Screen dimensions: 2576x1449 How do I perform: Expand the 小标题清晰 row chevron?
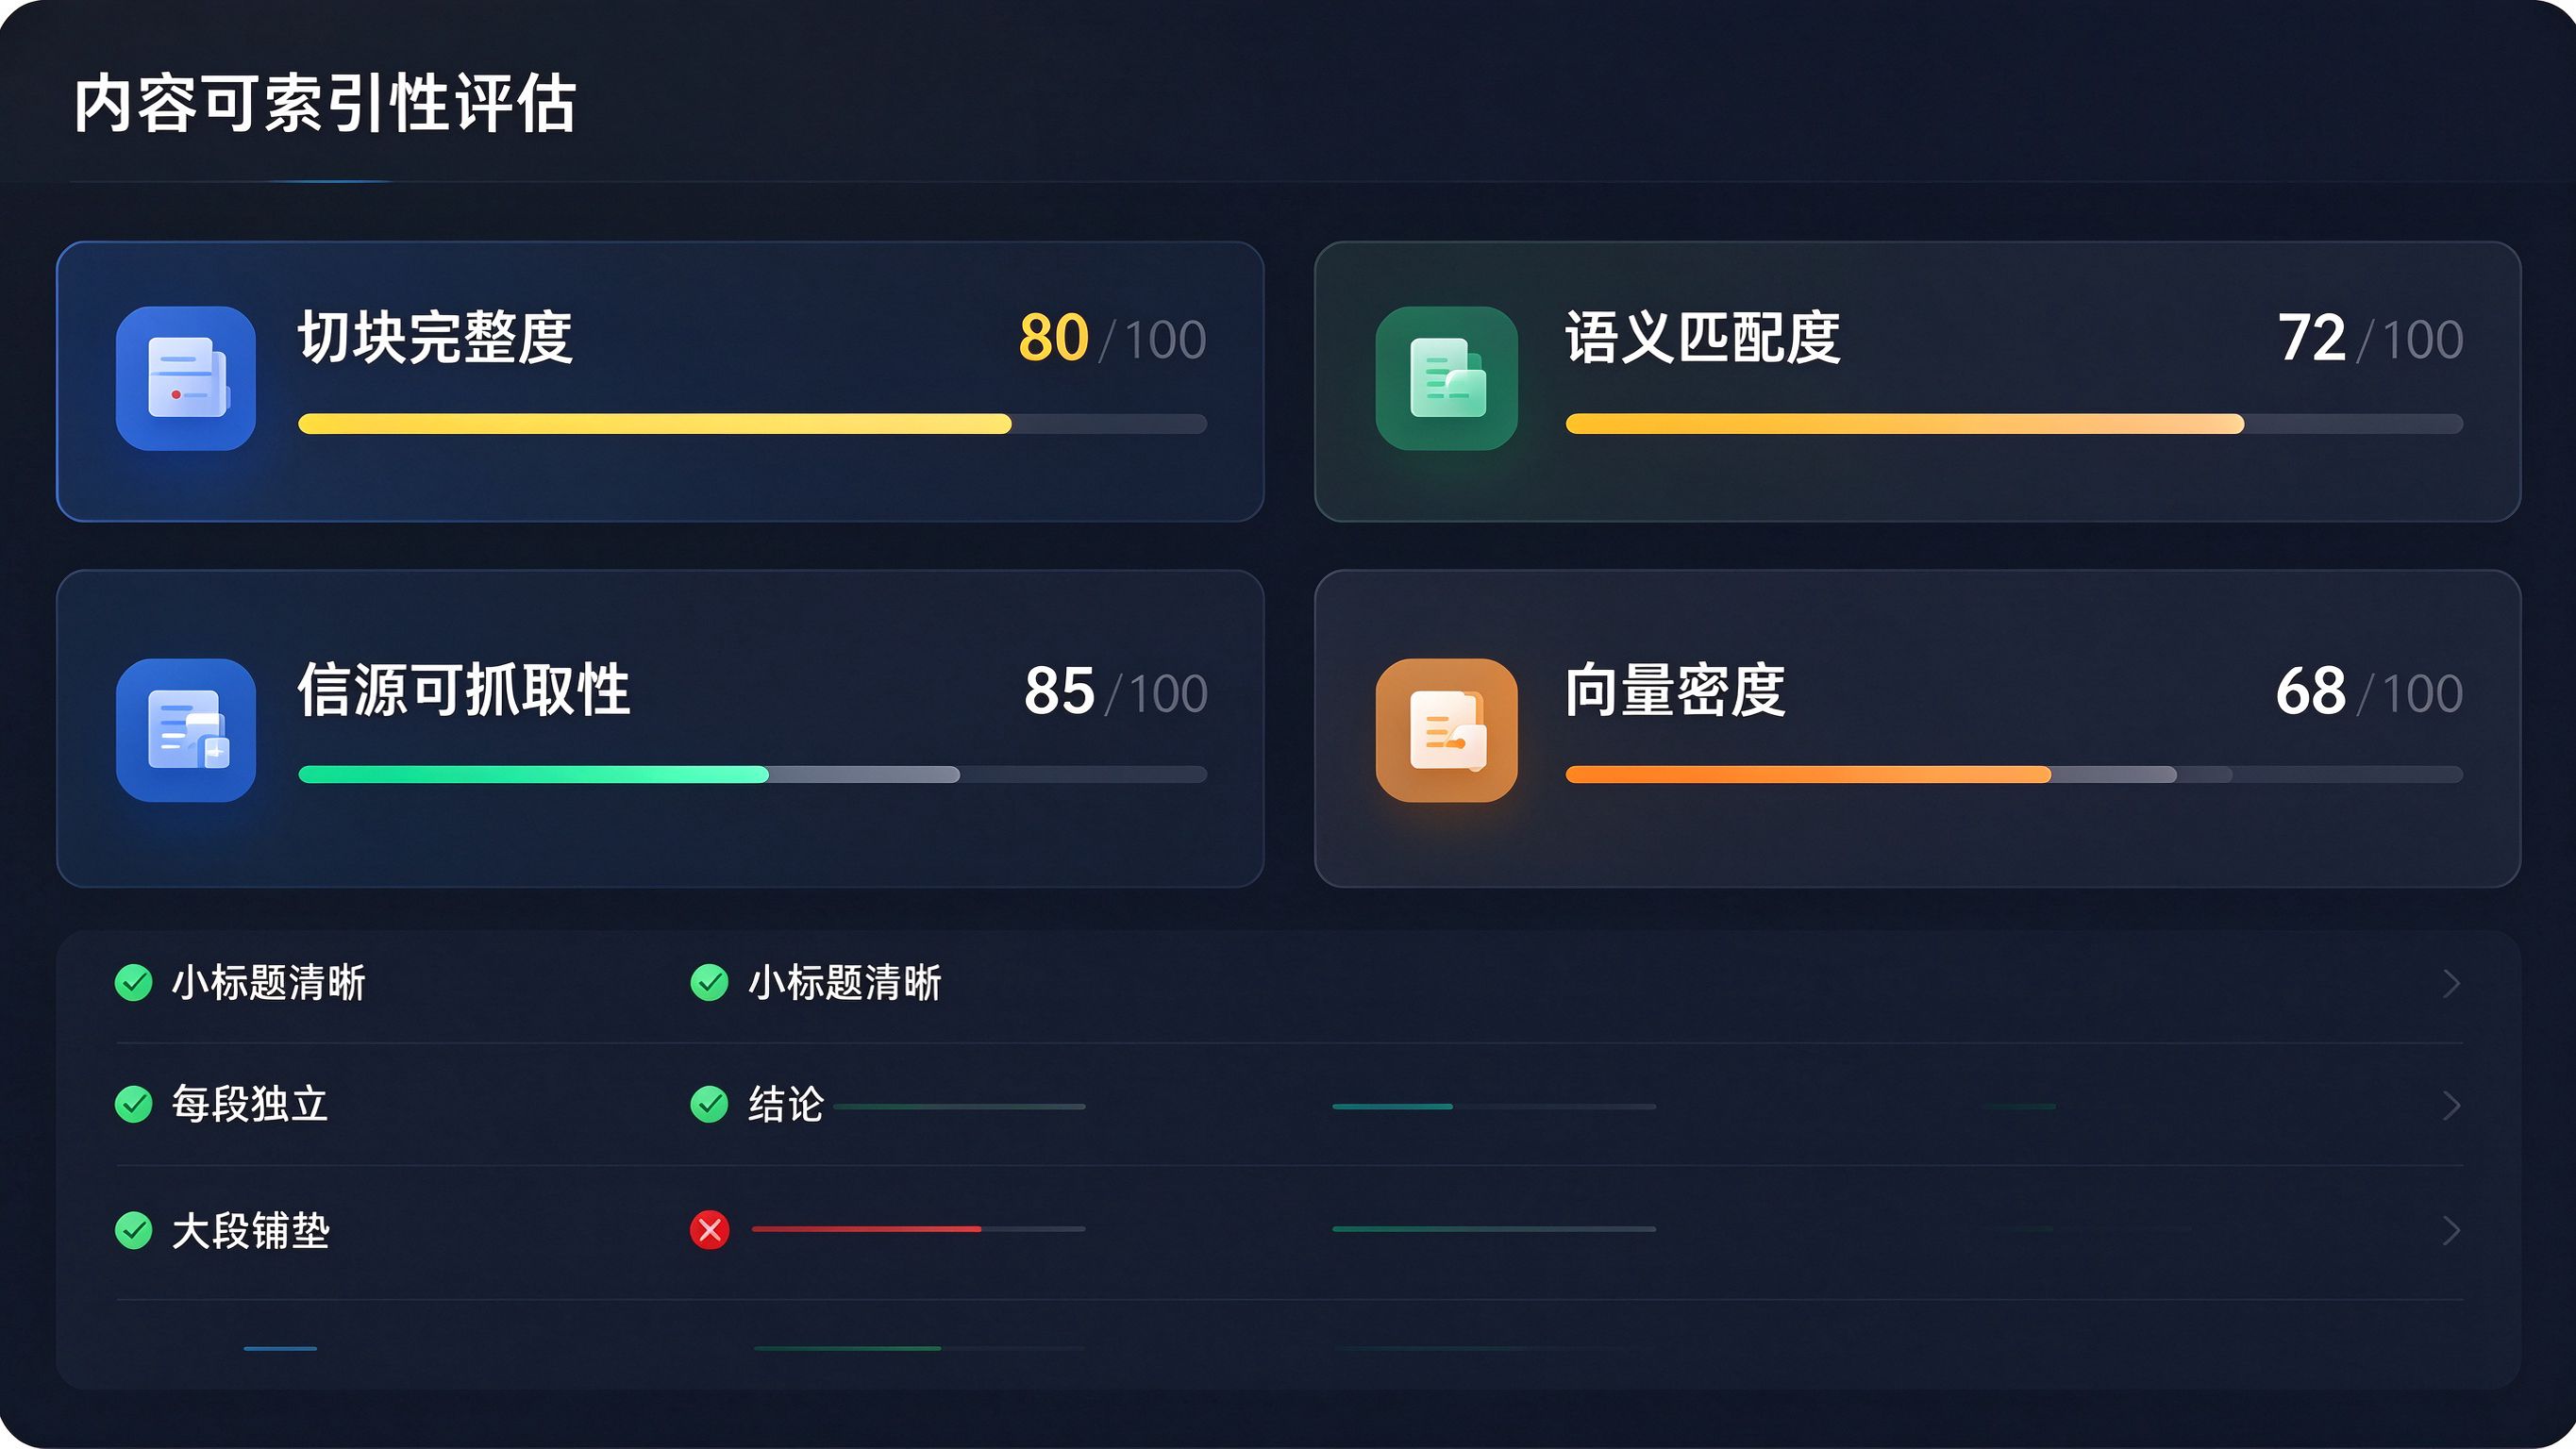point(2451,984)
